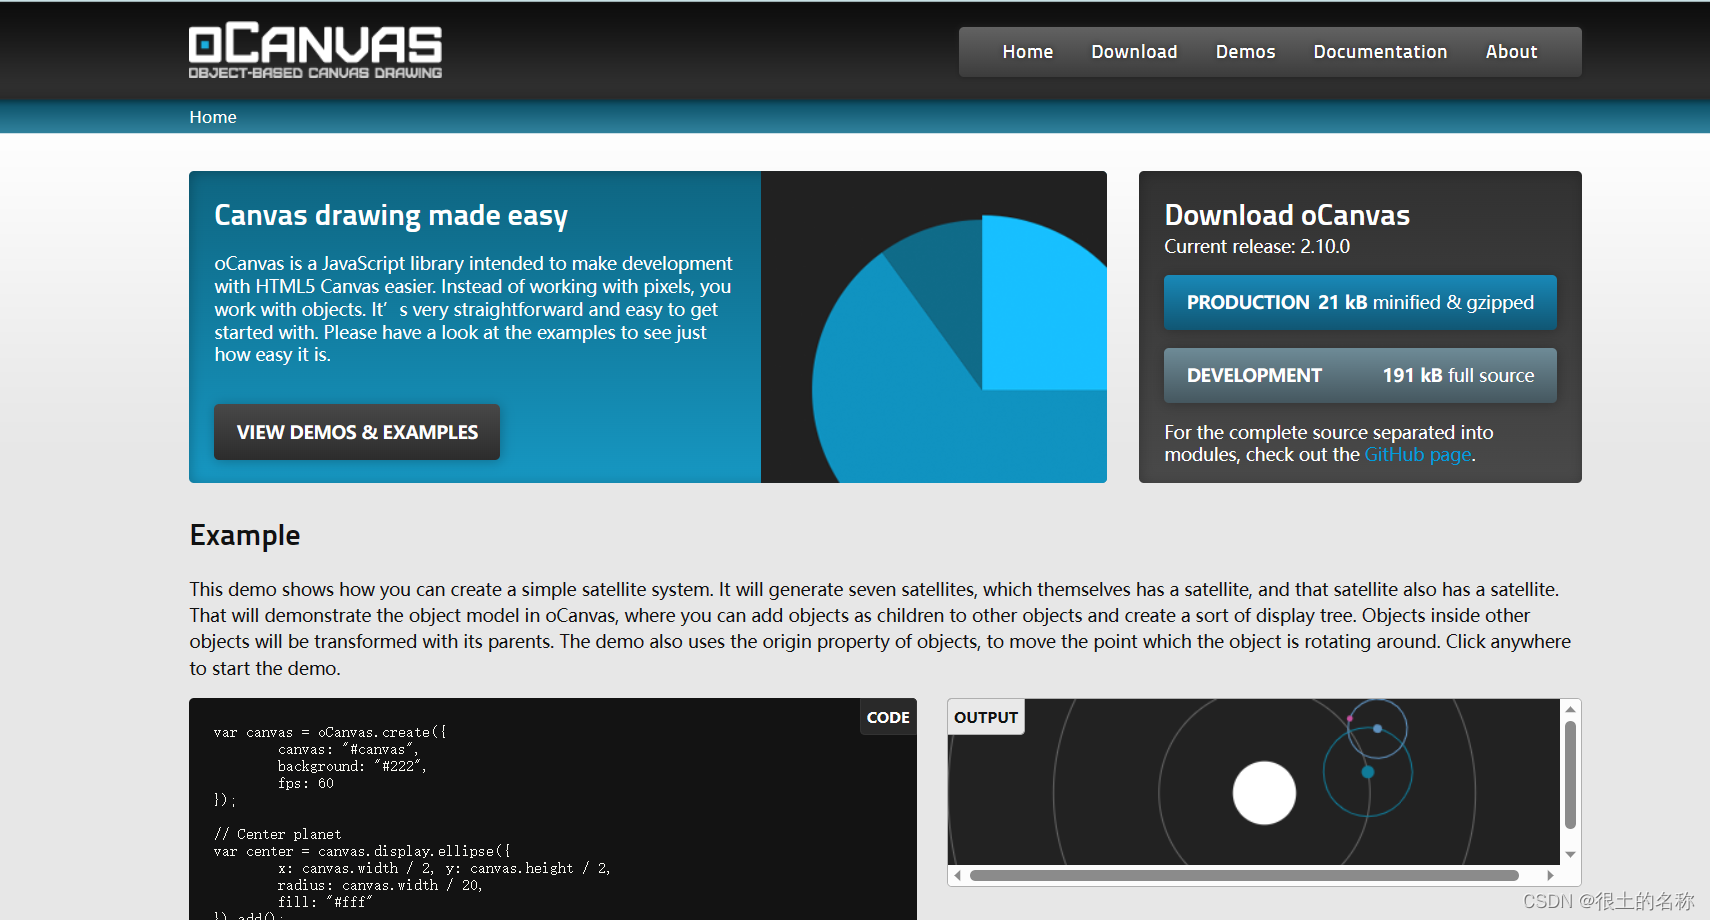Click output vertical scrollbar up arrow

1570,709
